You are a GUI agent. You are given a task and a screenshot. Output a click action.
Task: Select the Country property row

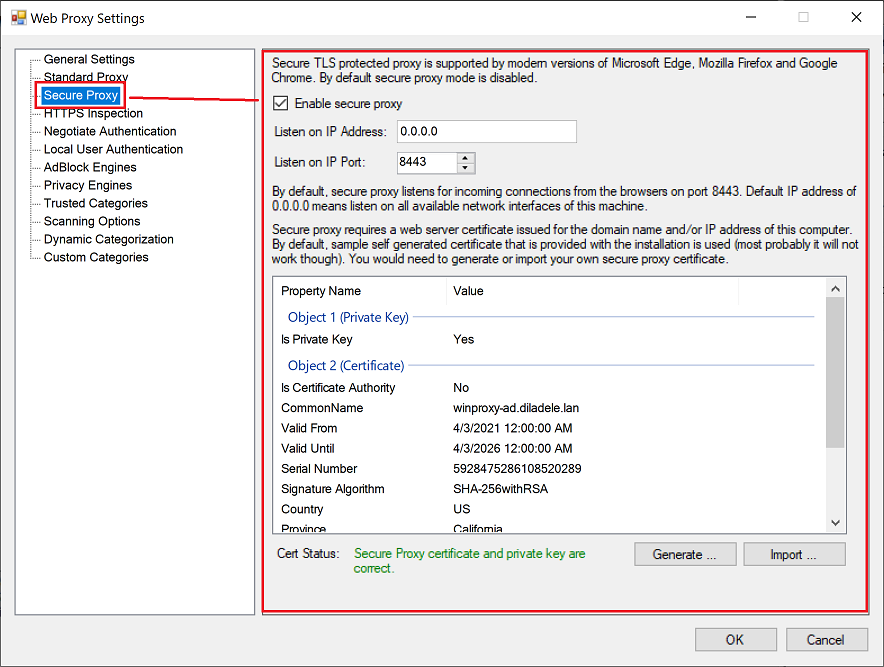[x=549, y=510]
